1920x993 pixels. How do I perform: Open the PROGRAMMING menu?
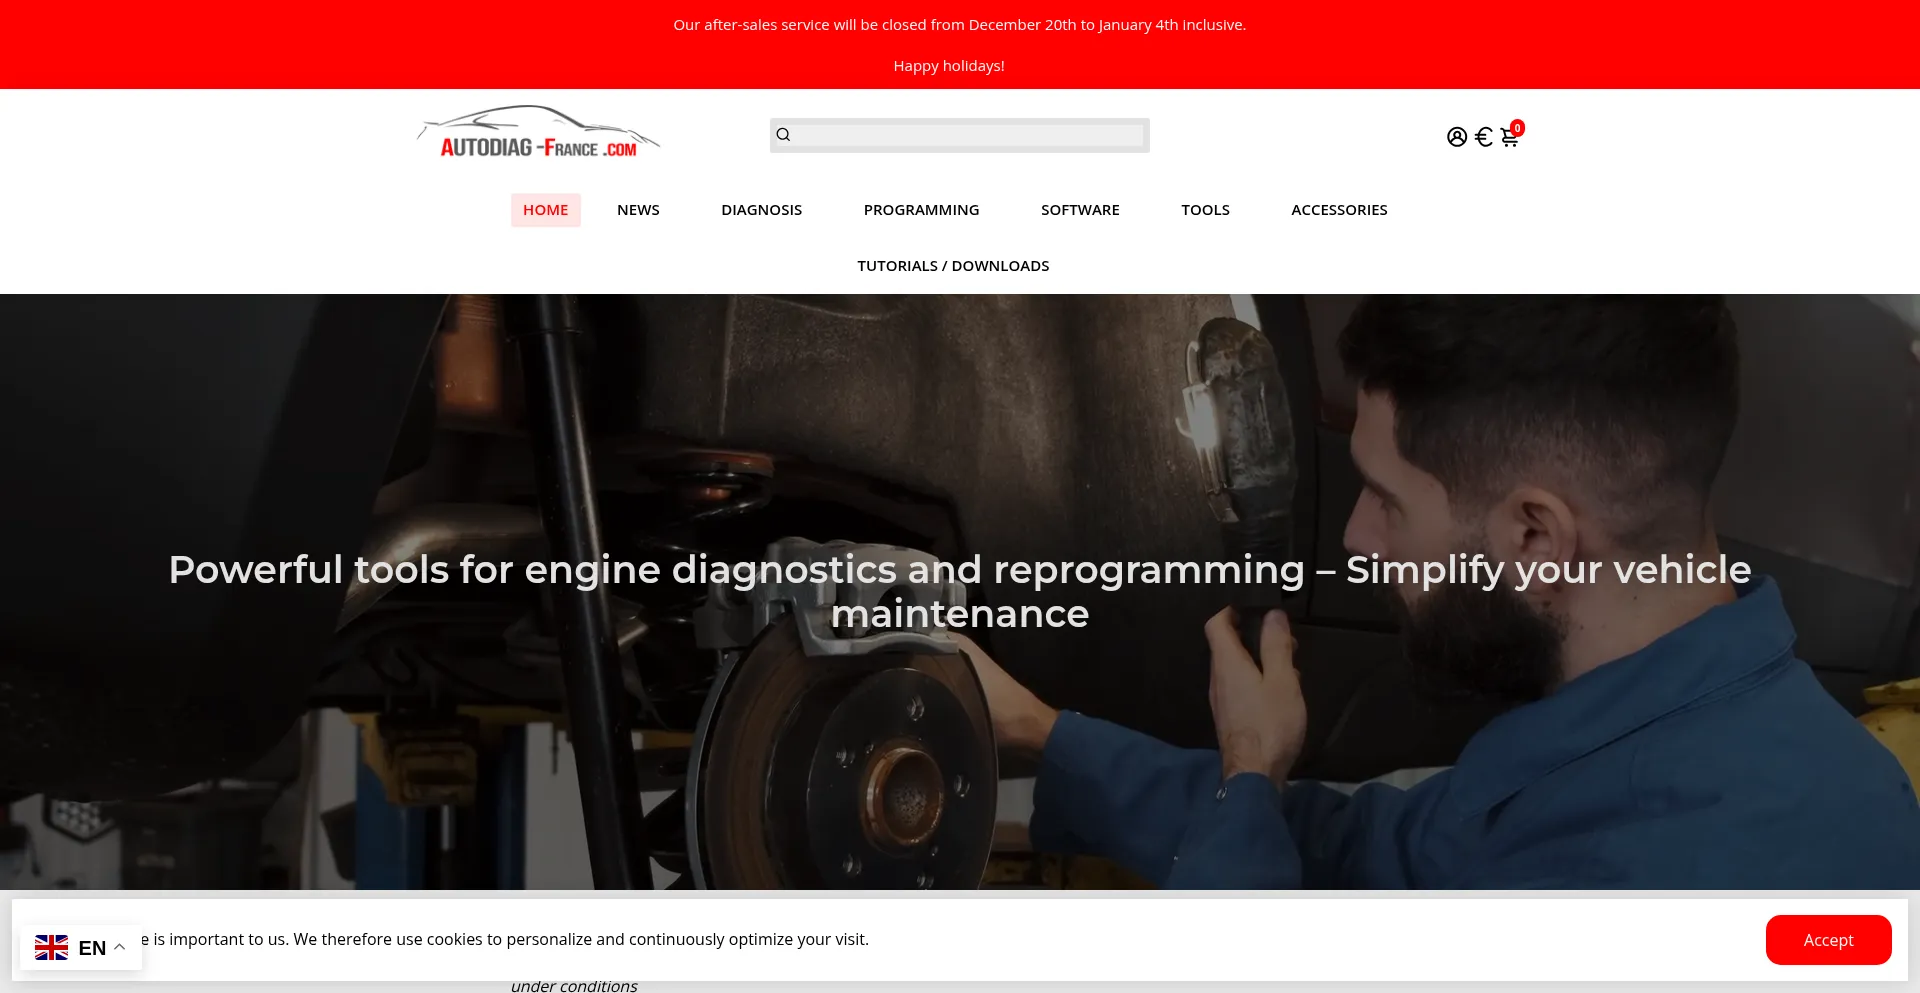pos(921,209)
